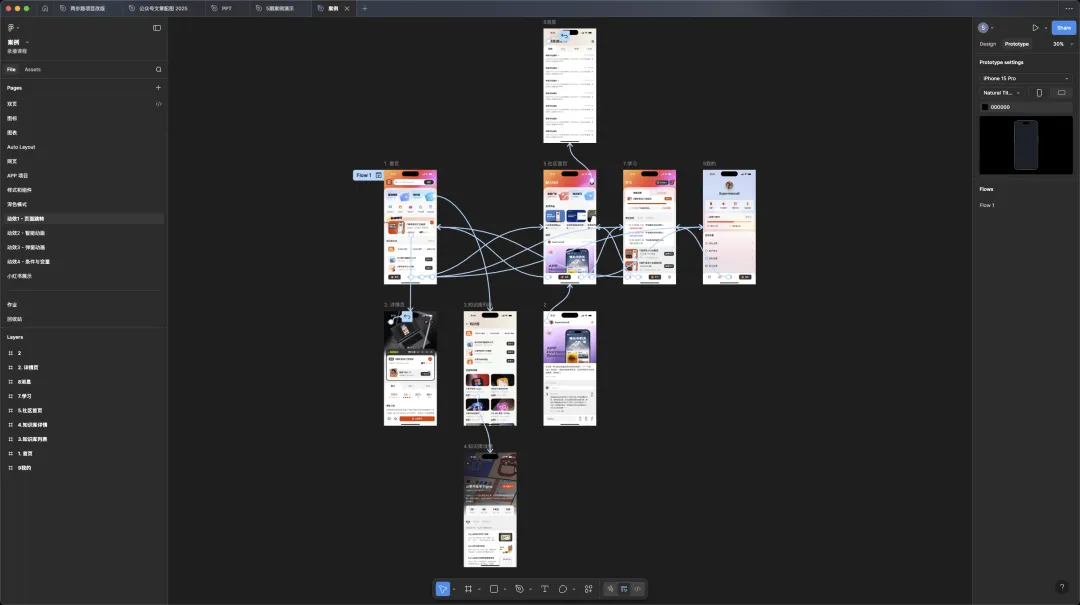Open the iPhone 15 Pro device dropdown
This screenshot has width=1080, height=605.
point(1024,78)
